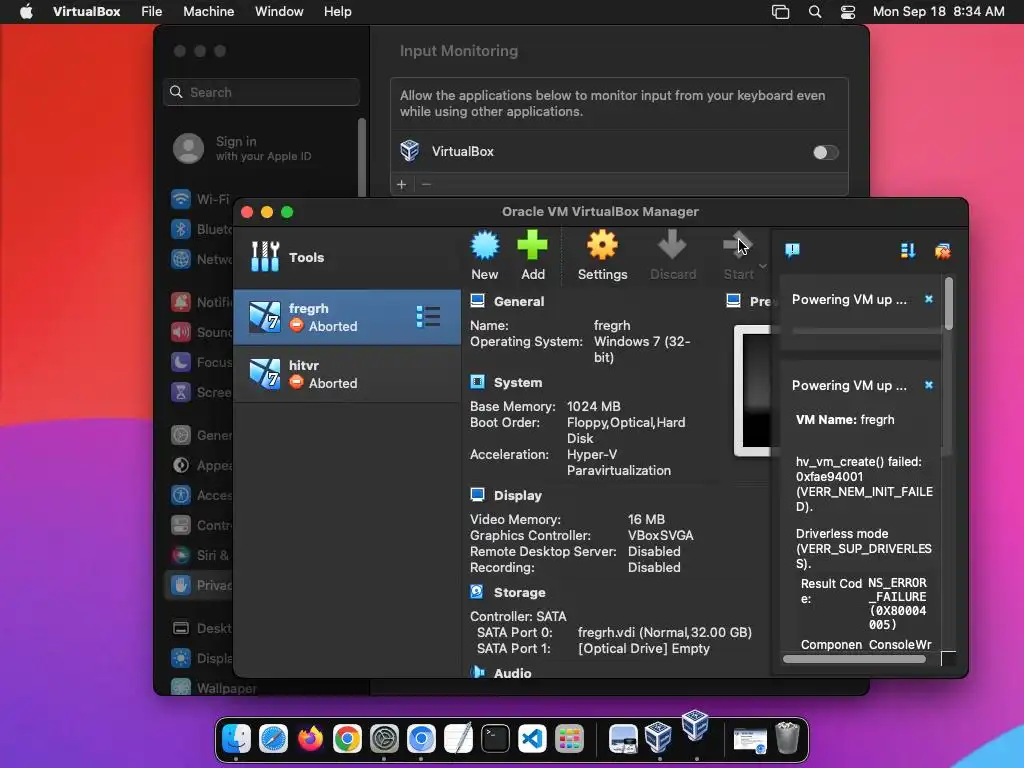Open machine Settings via the gear icon
The image size is (1024, 768).
602,246
